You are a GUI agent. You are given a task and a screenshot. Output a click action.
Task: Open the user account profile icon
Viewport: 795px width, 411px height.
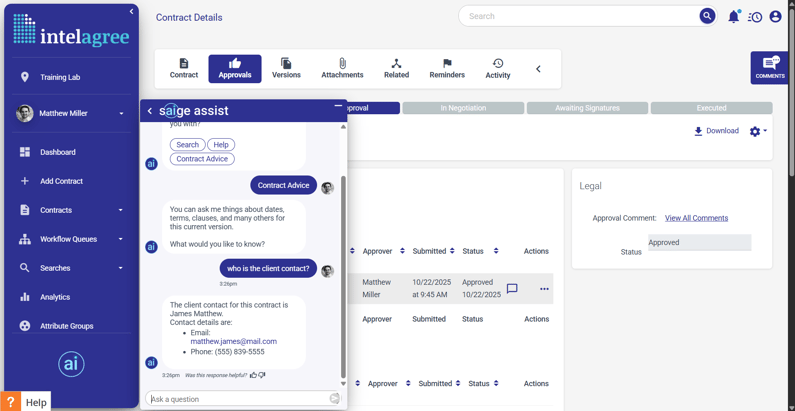pos(776,17)
